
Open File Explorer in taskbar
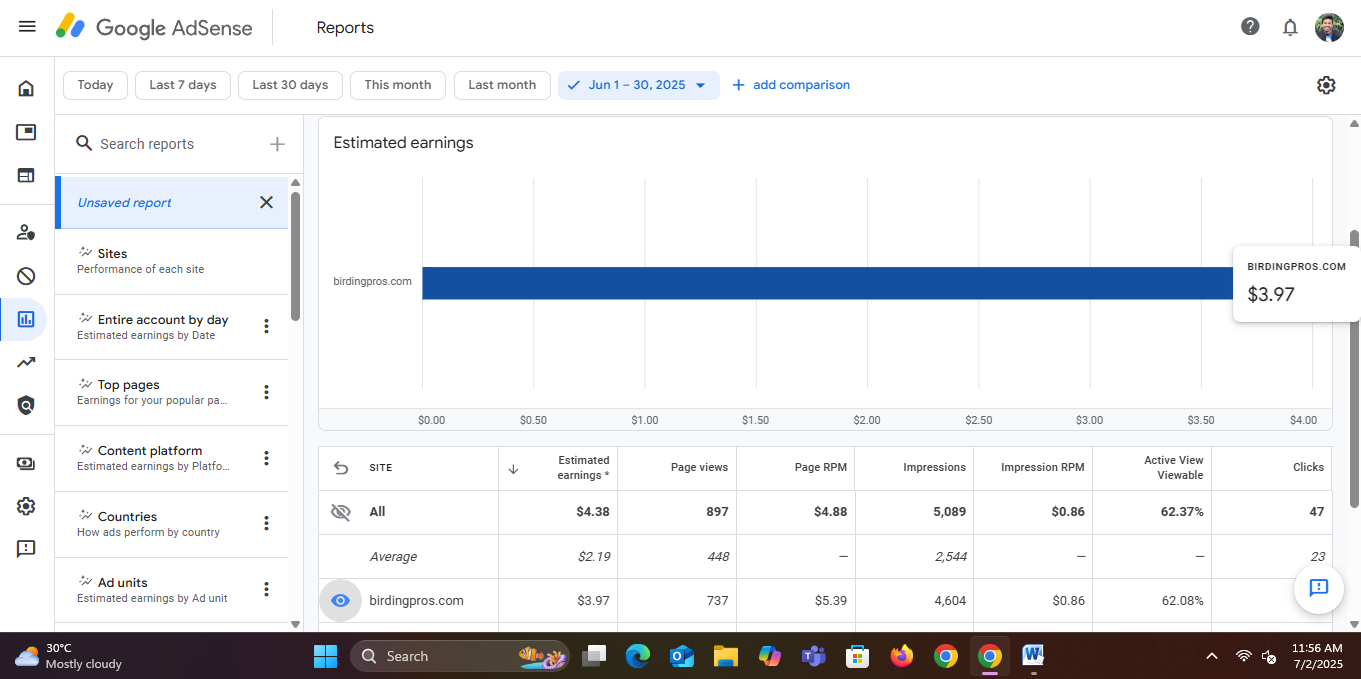tap(725, 656)
